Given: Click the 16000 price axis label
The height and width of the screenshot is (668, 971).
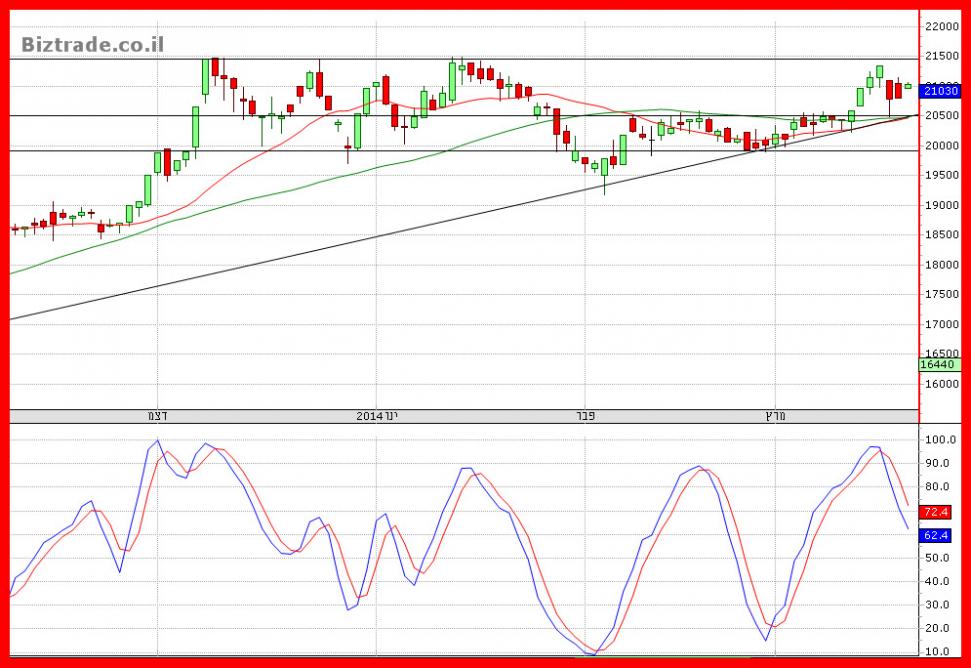Looking at the screenshot, I should (x=941, y=384).
